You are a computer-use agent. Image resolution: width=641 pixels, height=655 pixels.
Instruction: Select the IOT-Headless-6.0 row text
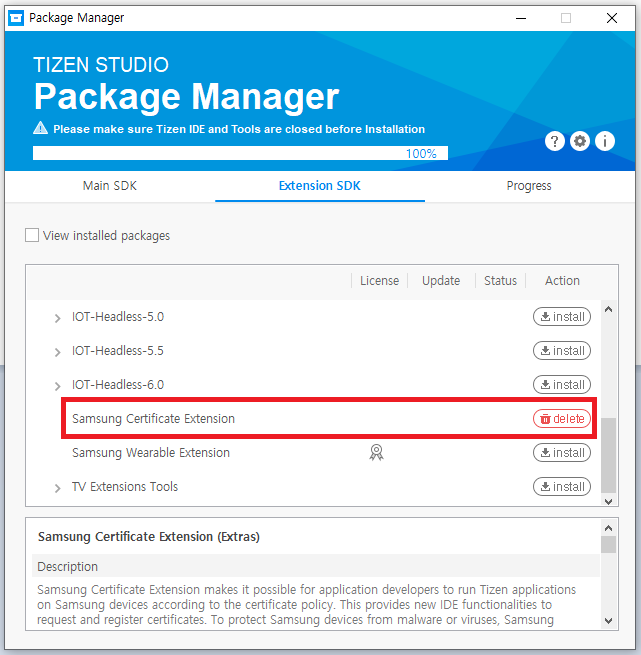click(x=118, y=384)
